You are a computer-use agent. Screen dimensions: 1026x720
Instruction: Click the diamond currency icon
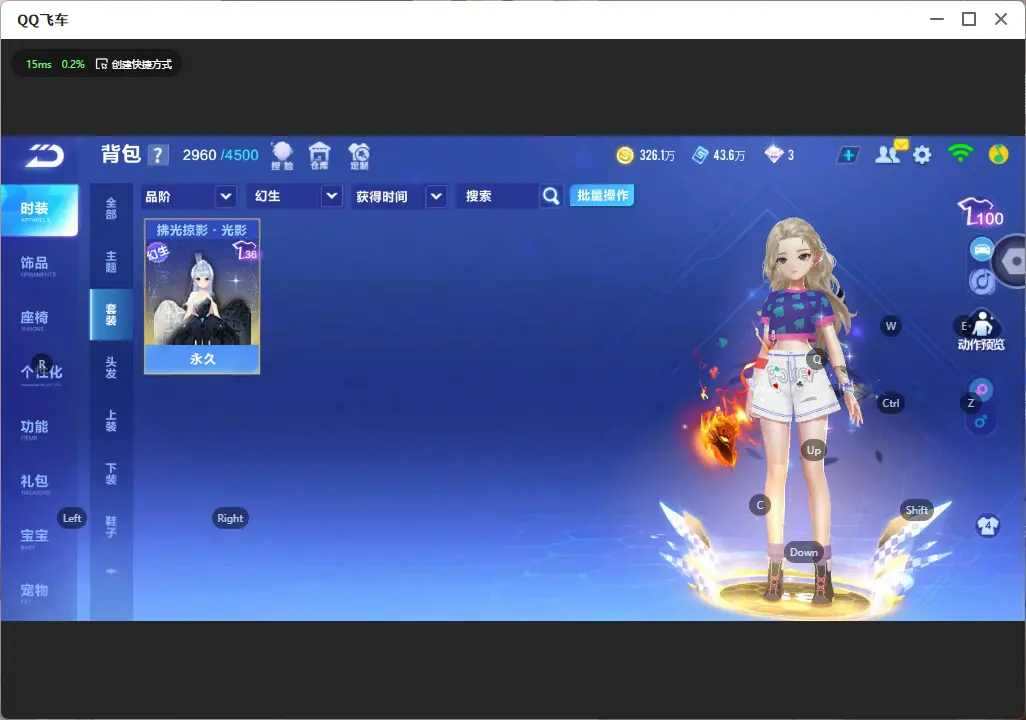pos(773,154)
